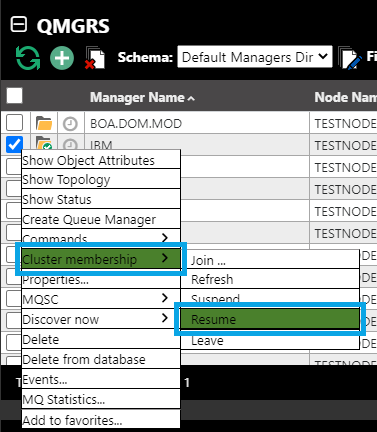Select Resume in cluster submenu
The height and width of the screenshot is (432, 377).
click(270, 319)
